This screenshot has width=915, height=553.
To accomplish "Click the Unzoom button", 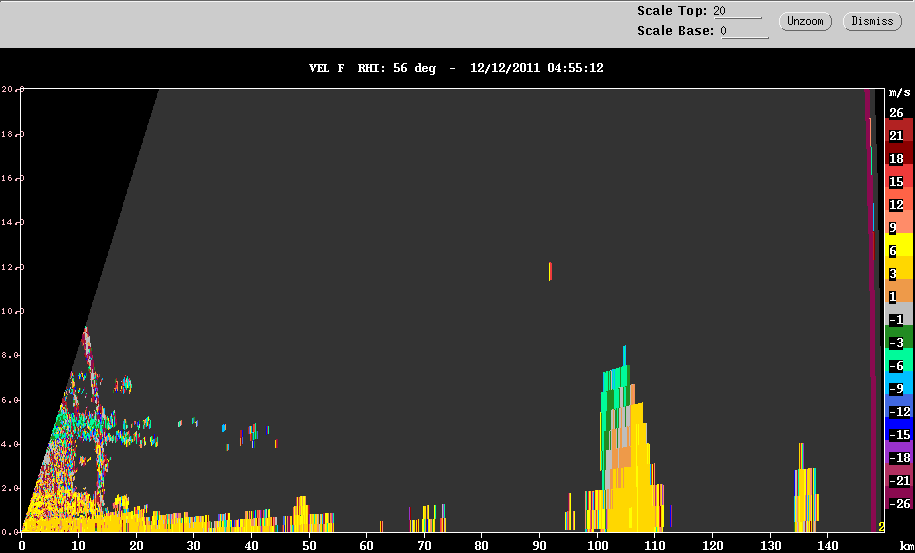I will pyautogui.click(x=805, y=22).
